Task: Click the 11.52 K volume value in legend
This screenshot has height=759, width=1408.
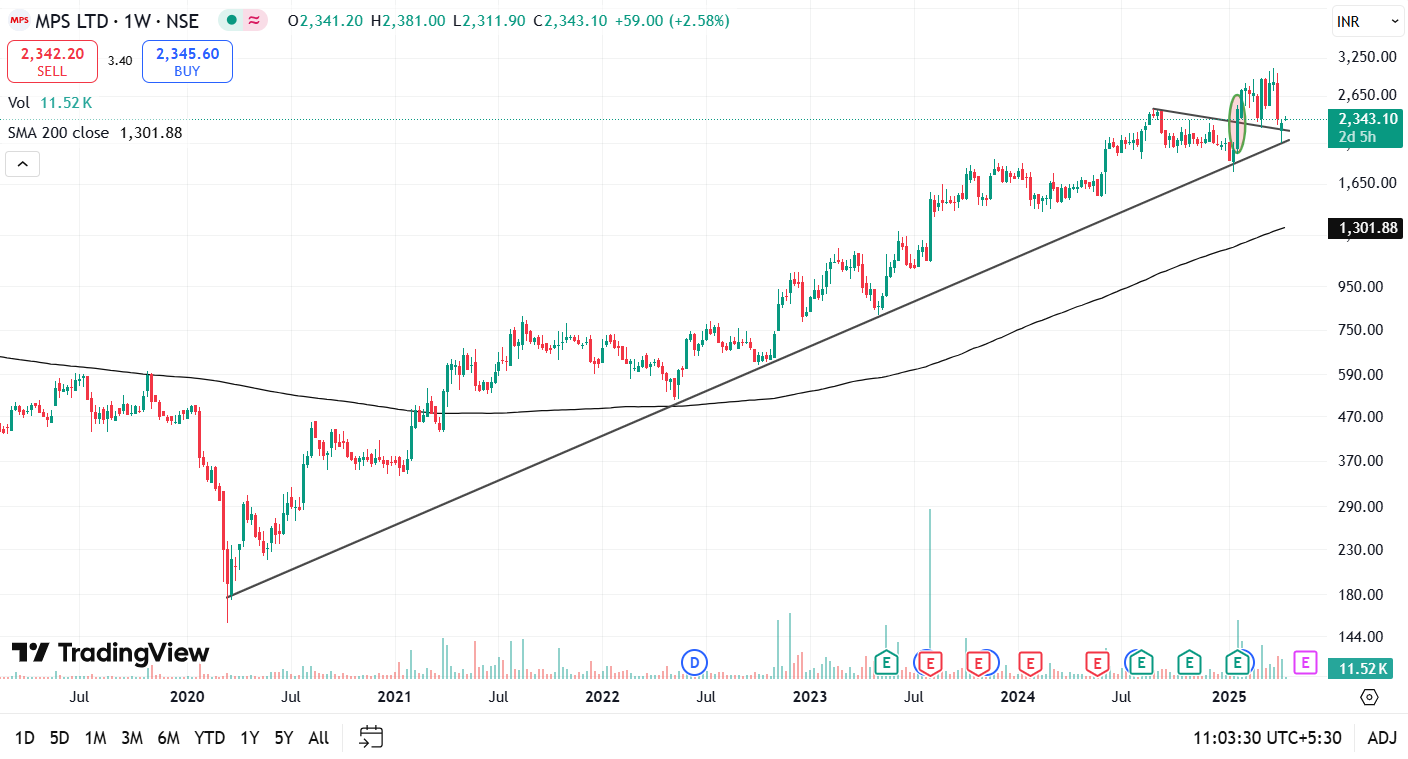Action: coord(67,102)
